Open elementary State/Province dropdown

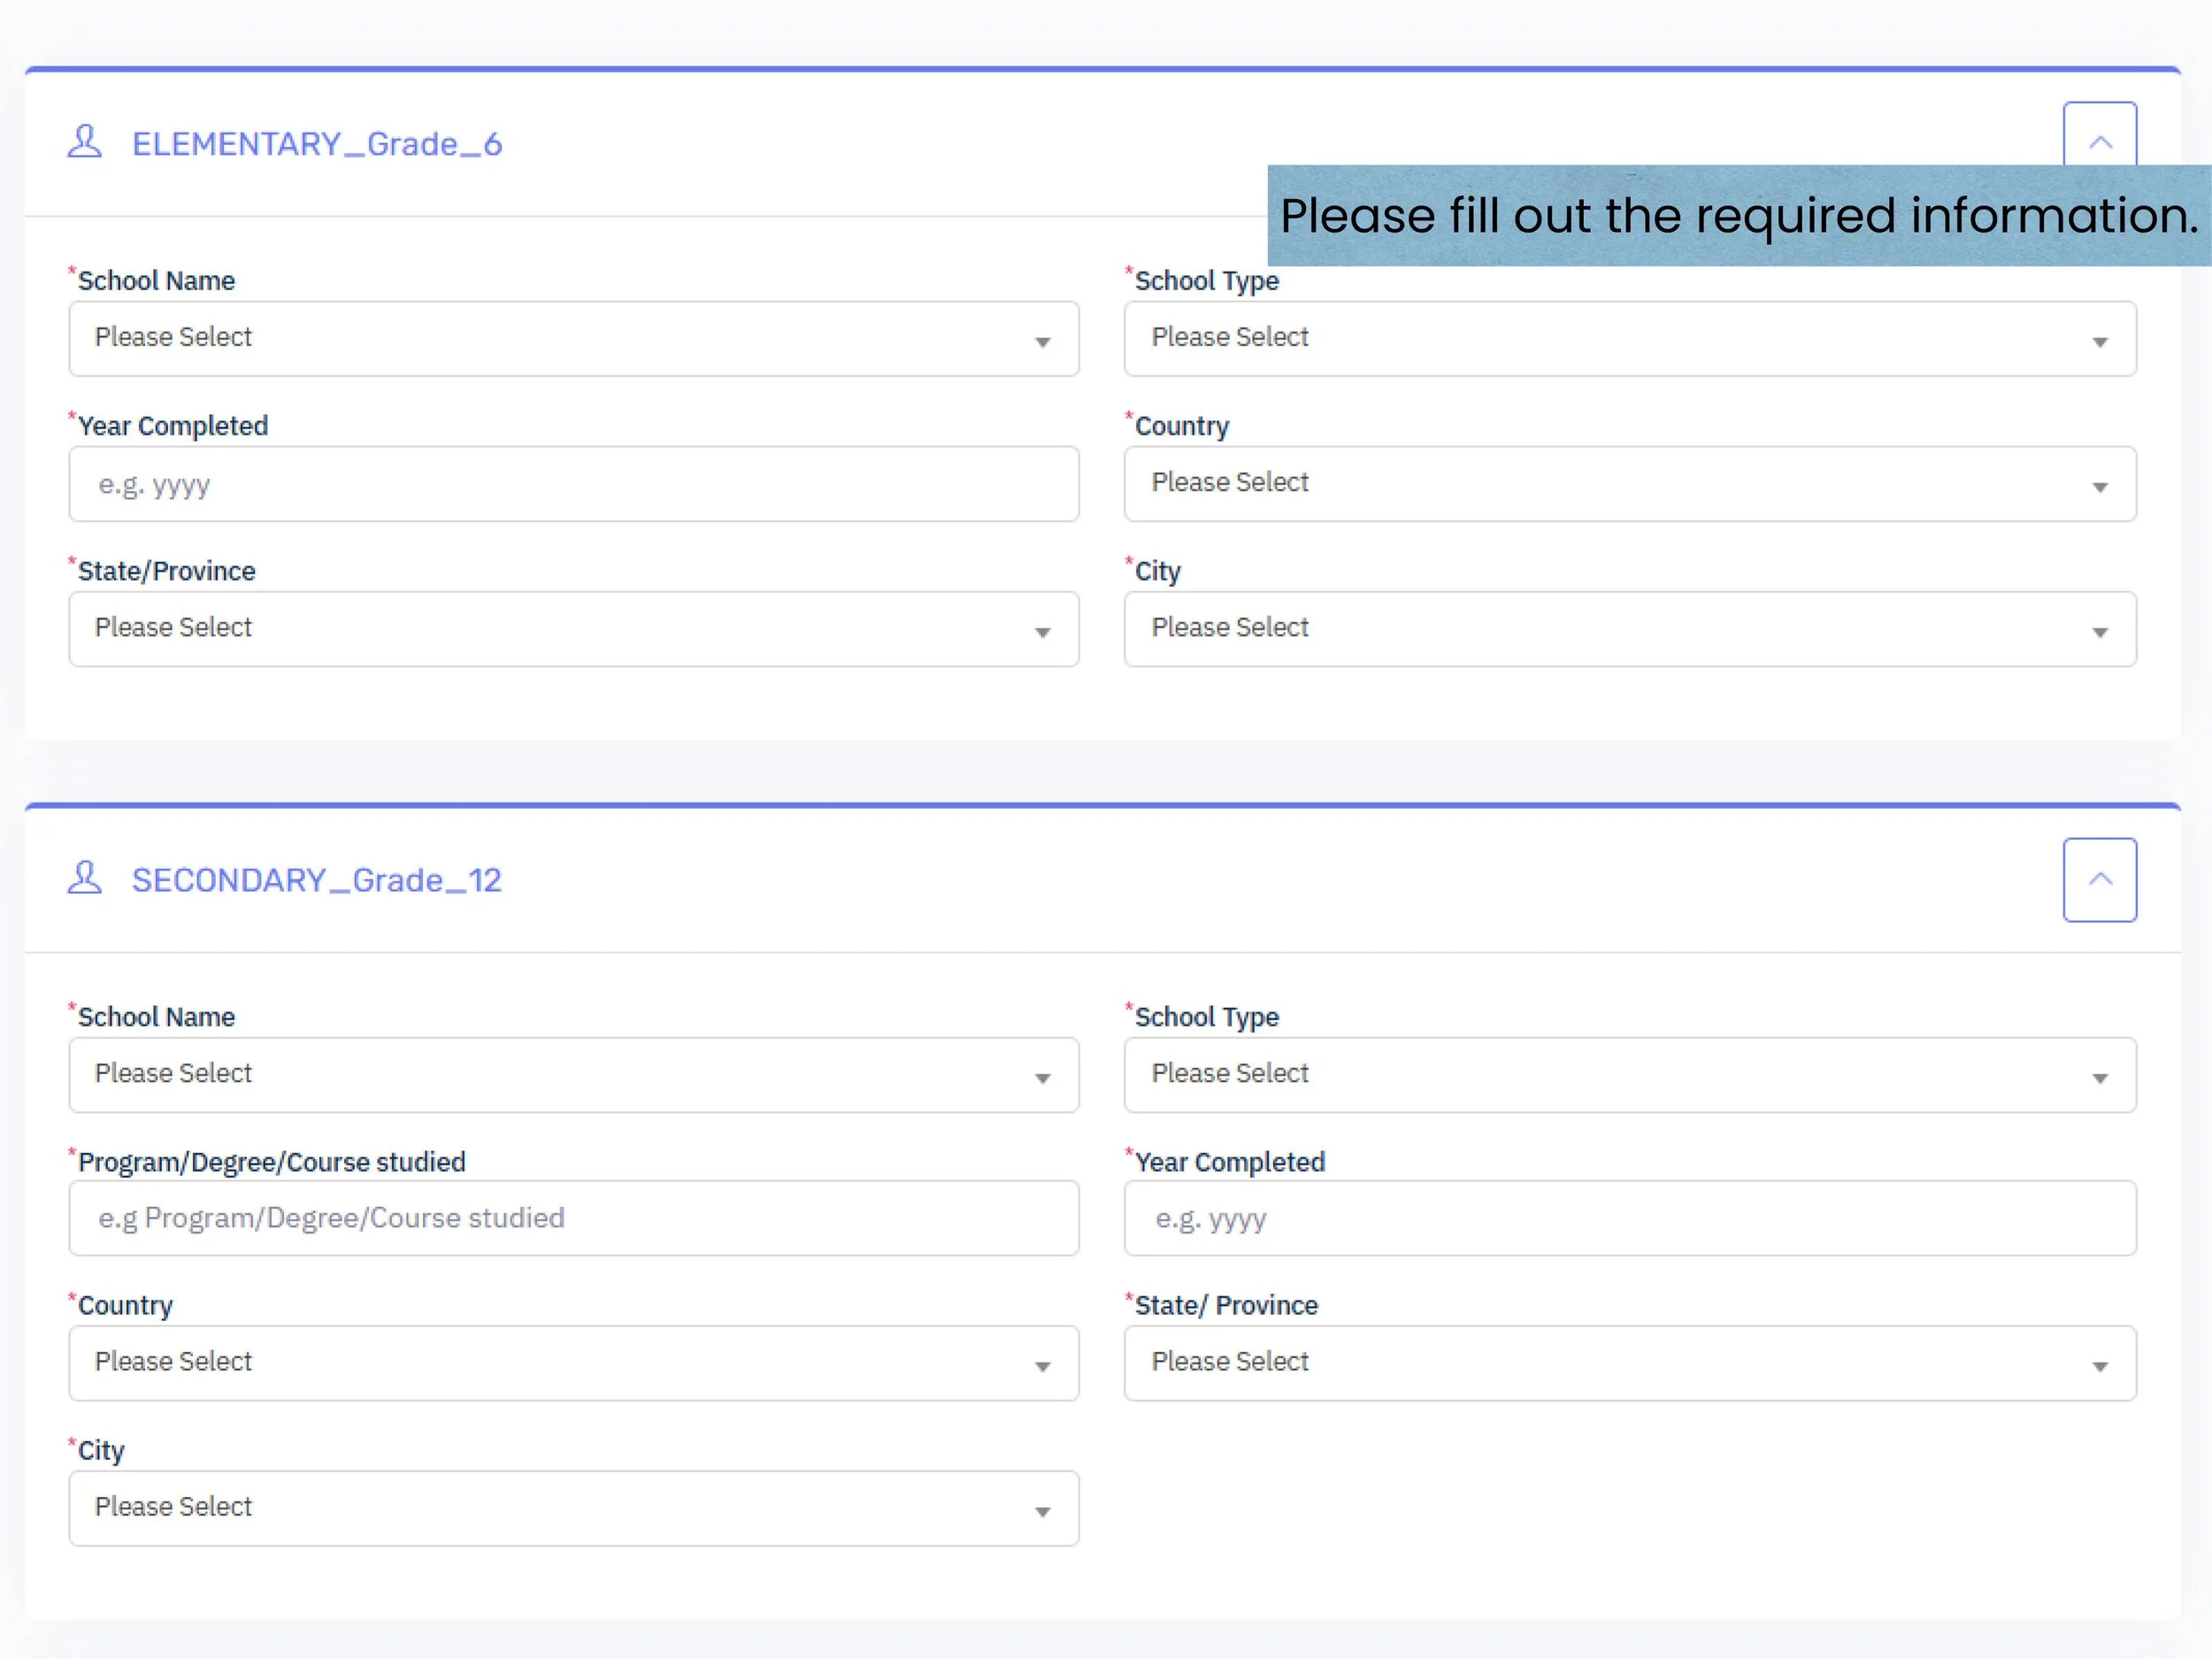coord(573,629)
